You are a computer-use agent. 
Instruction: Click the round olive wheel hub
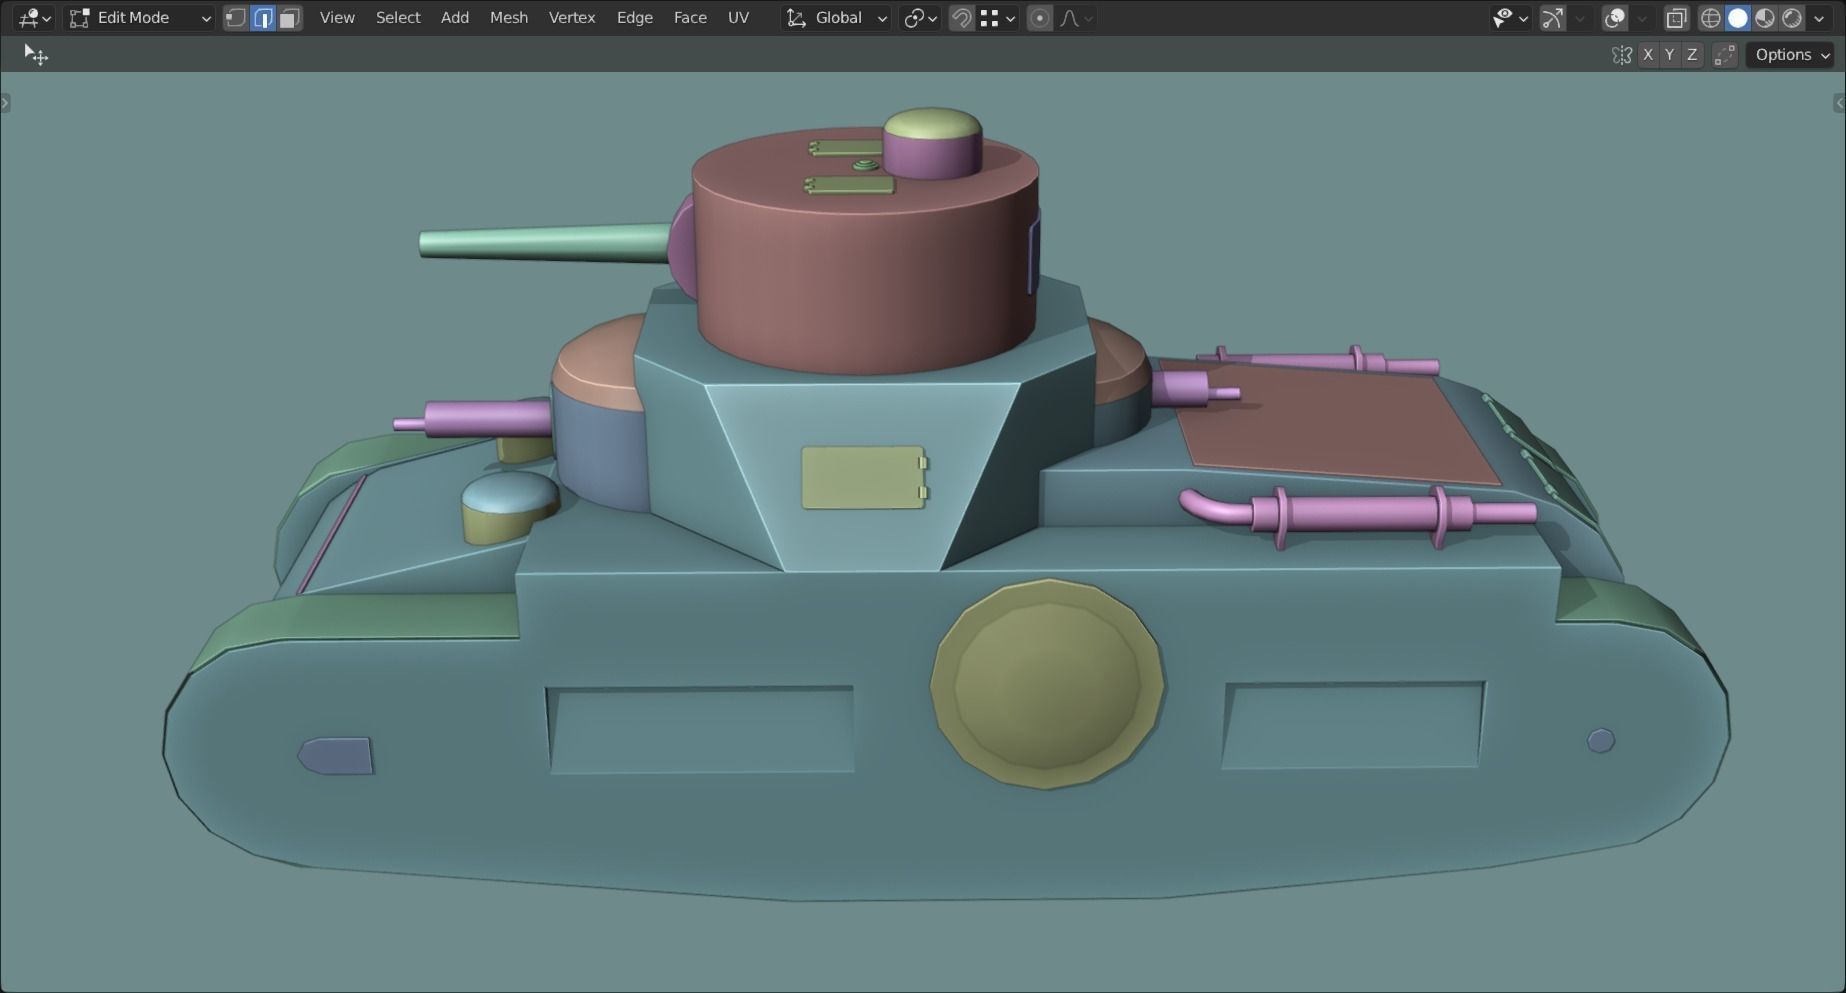click(x=1047, y=685)
